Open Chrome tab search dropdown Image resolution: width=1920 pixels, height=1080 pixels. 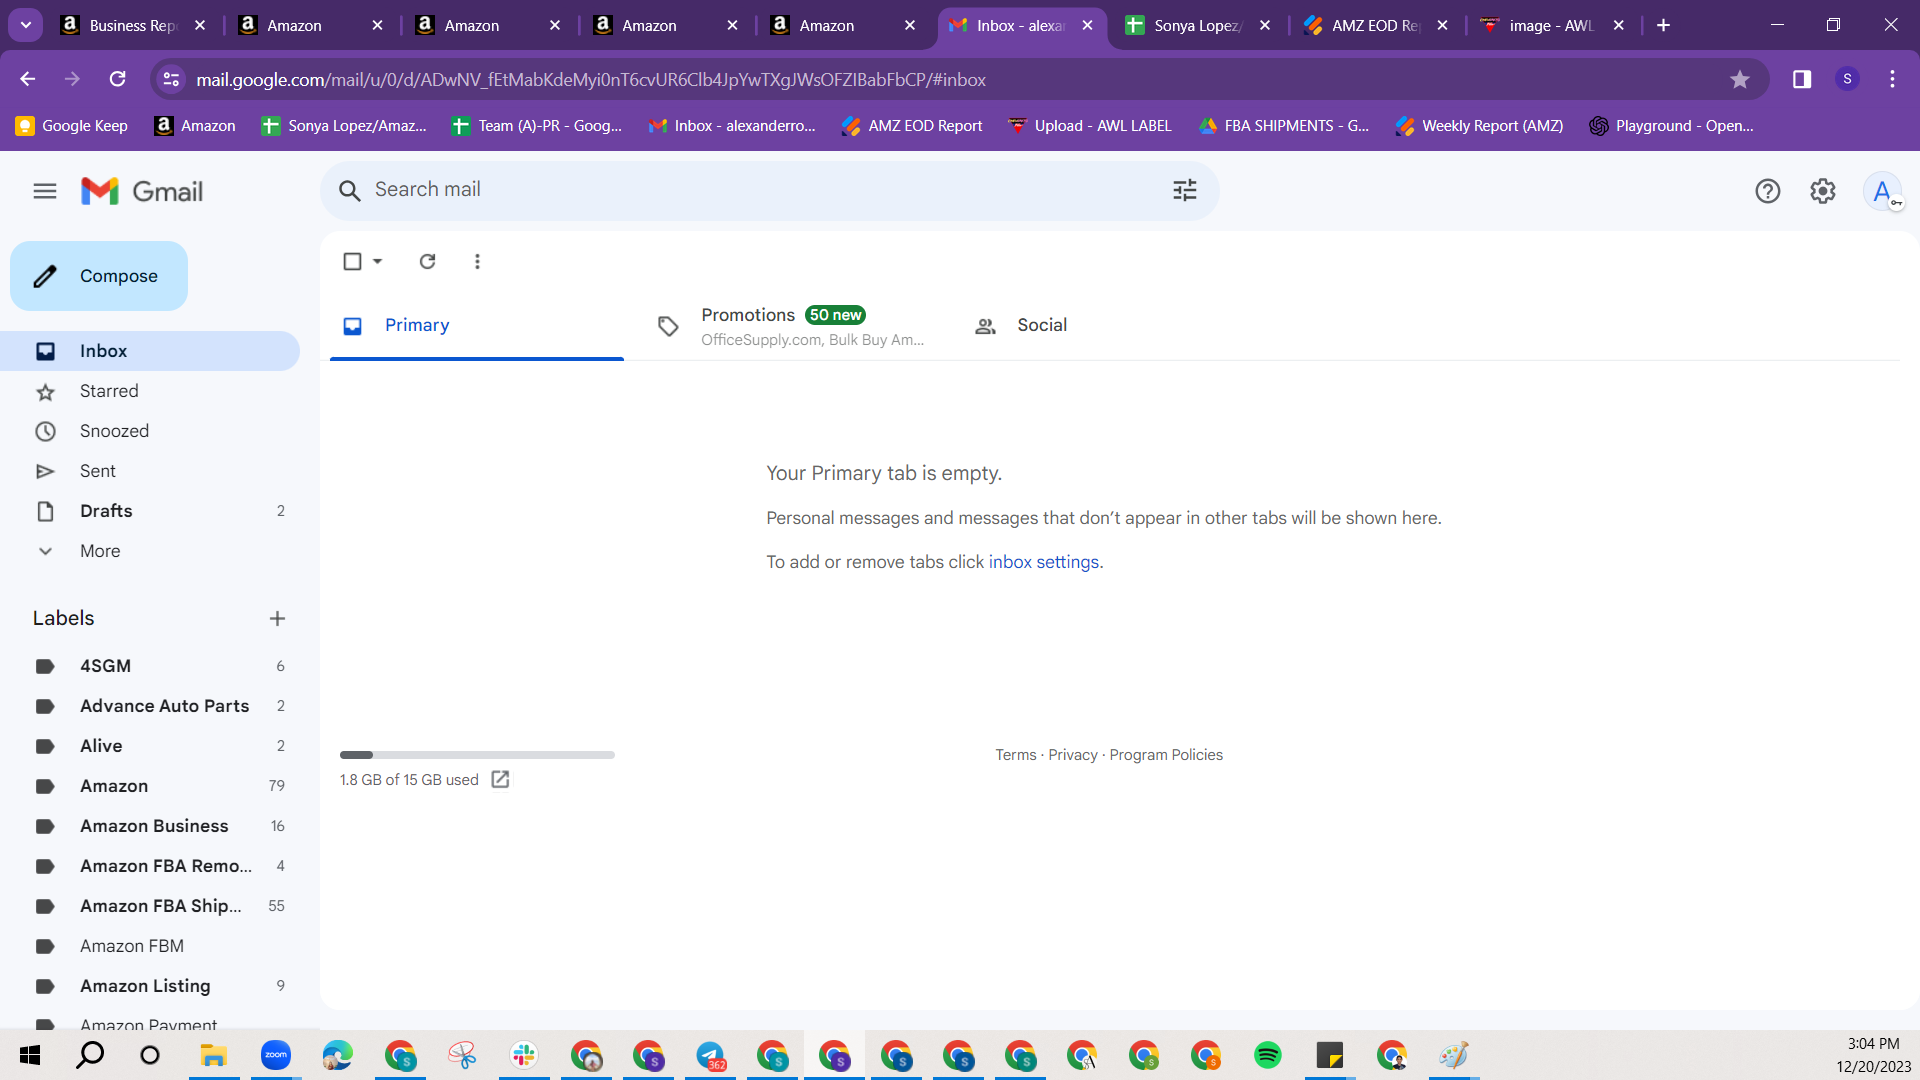tap(26, 25)
